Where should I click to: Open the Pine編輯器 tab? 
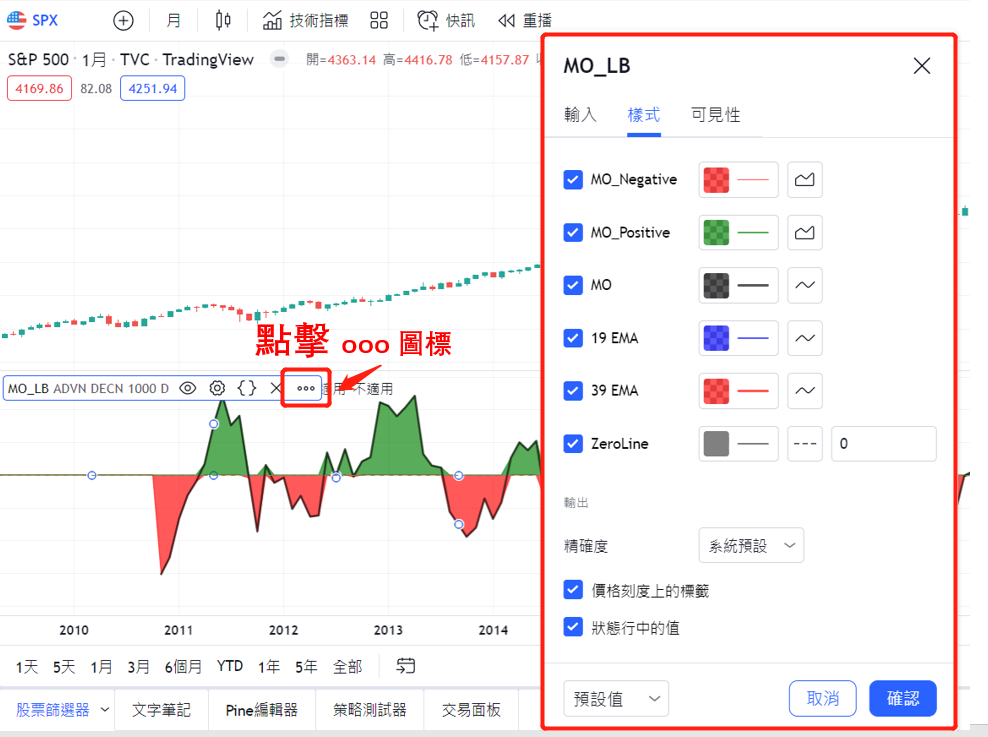(x=261, y=710)
